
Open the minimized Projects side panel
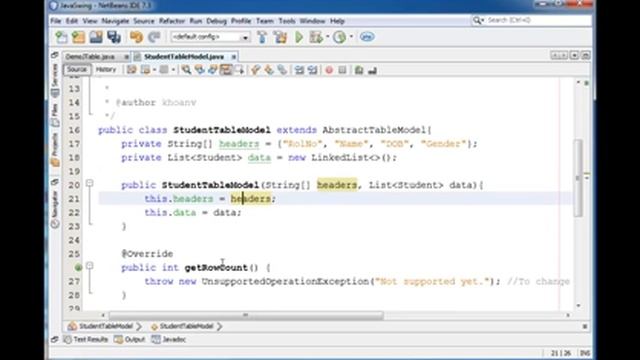coord(55,150)
